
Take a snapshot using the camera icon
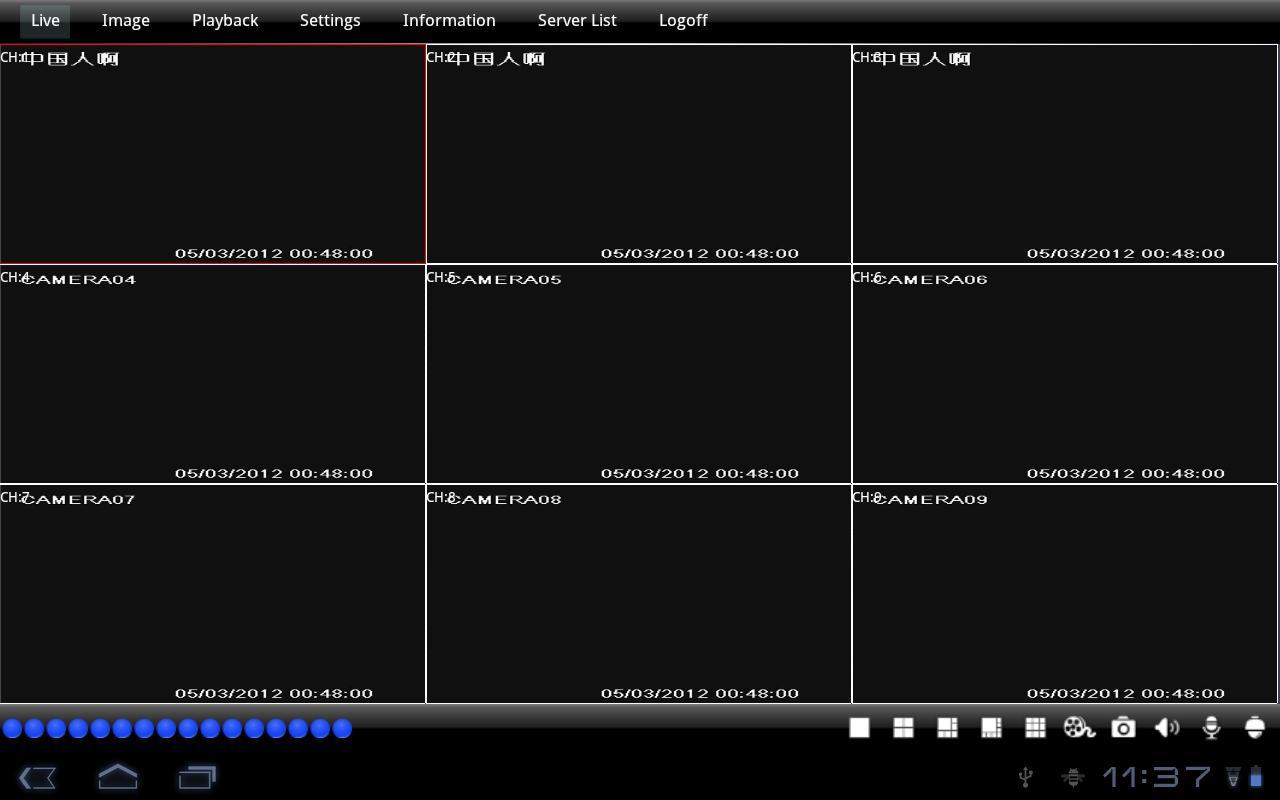point(1123,727)
